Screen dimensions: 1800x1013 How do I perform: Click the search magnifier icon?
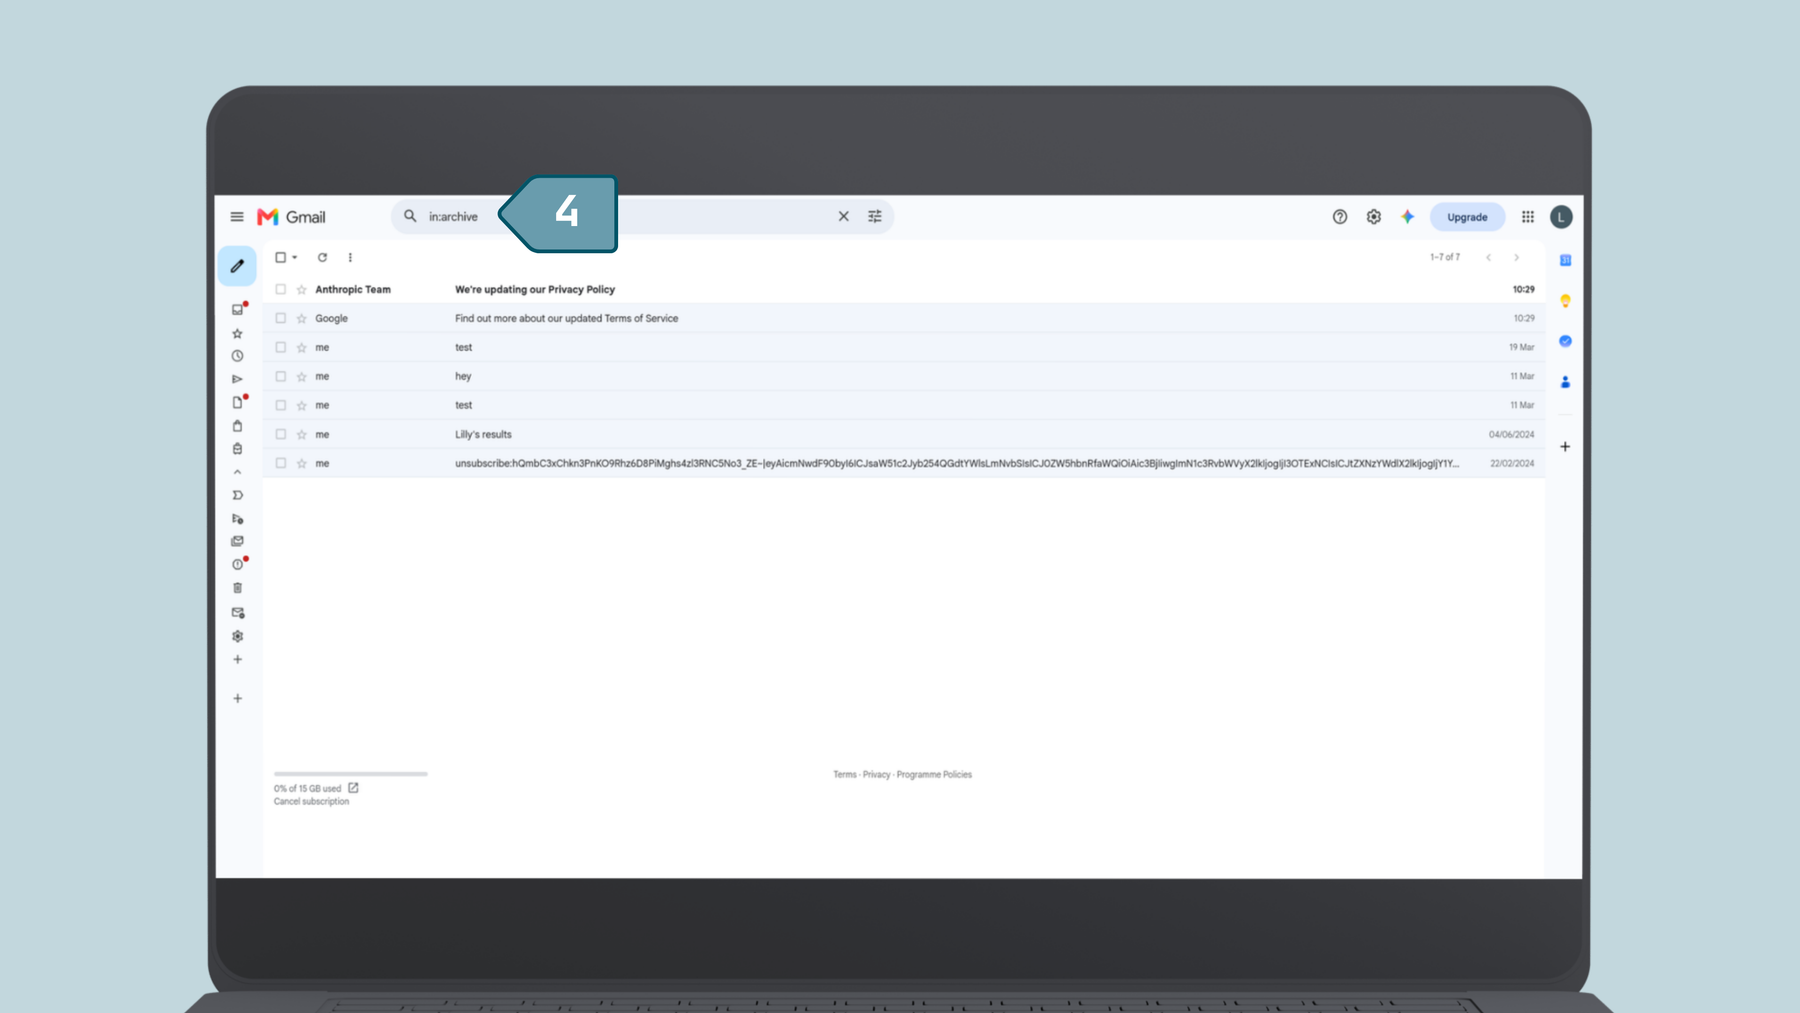[x=410, y=216]
